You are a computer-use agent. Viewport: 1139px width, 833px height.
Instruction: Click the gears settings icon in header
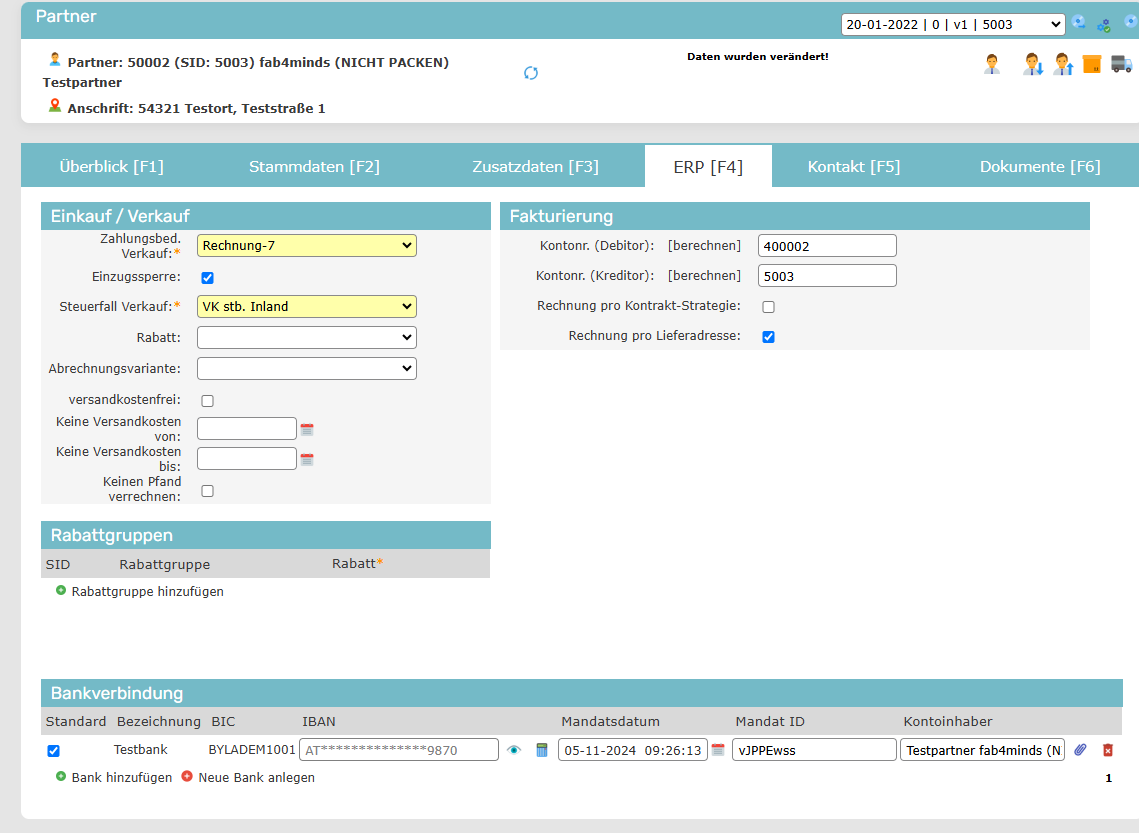(1104, 24)
